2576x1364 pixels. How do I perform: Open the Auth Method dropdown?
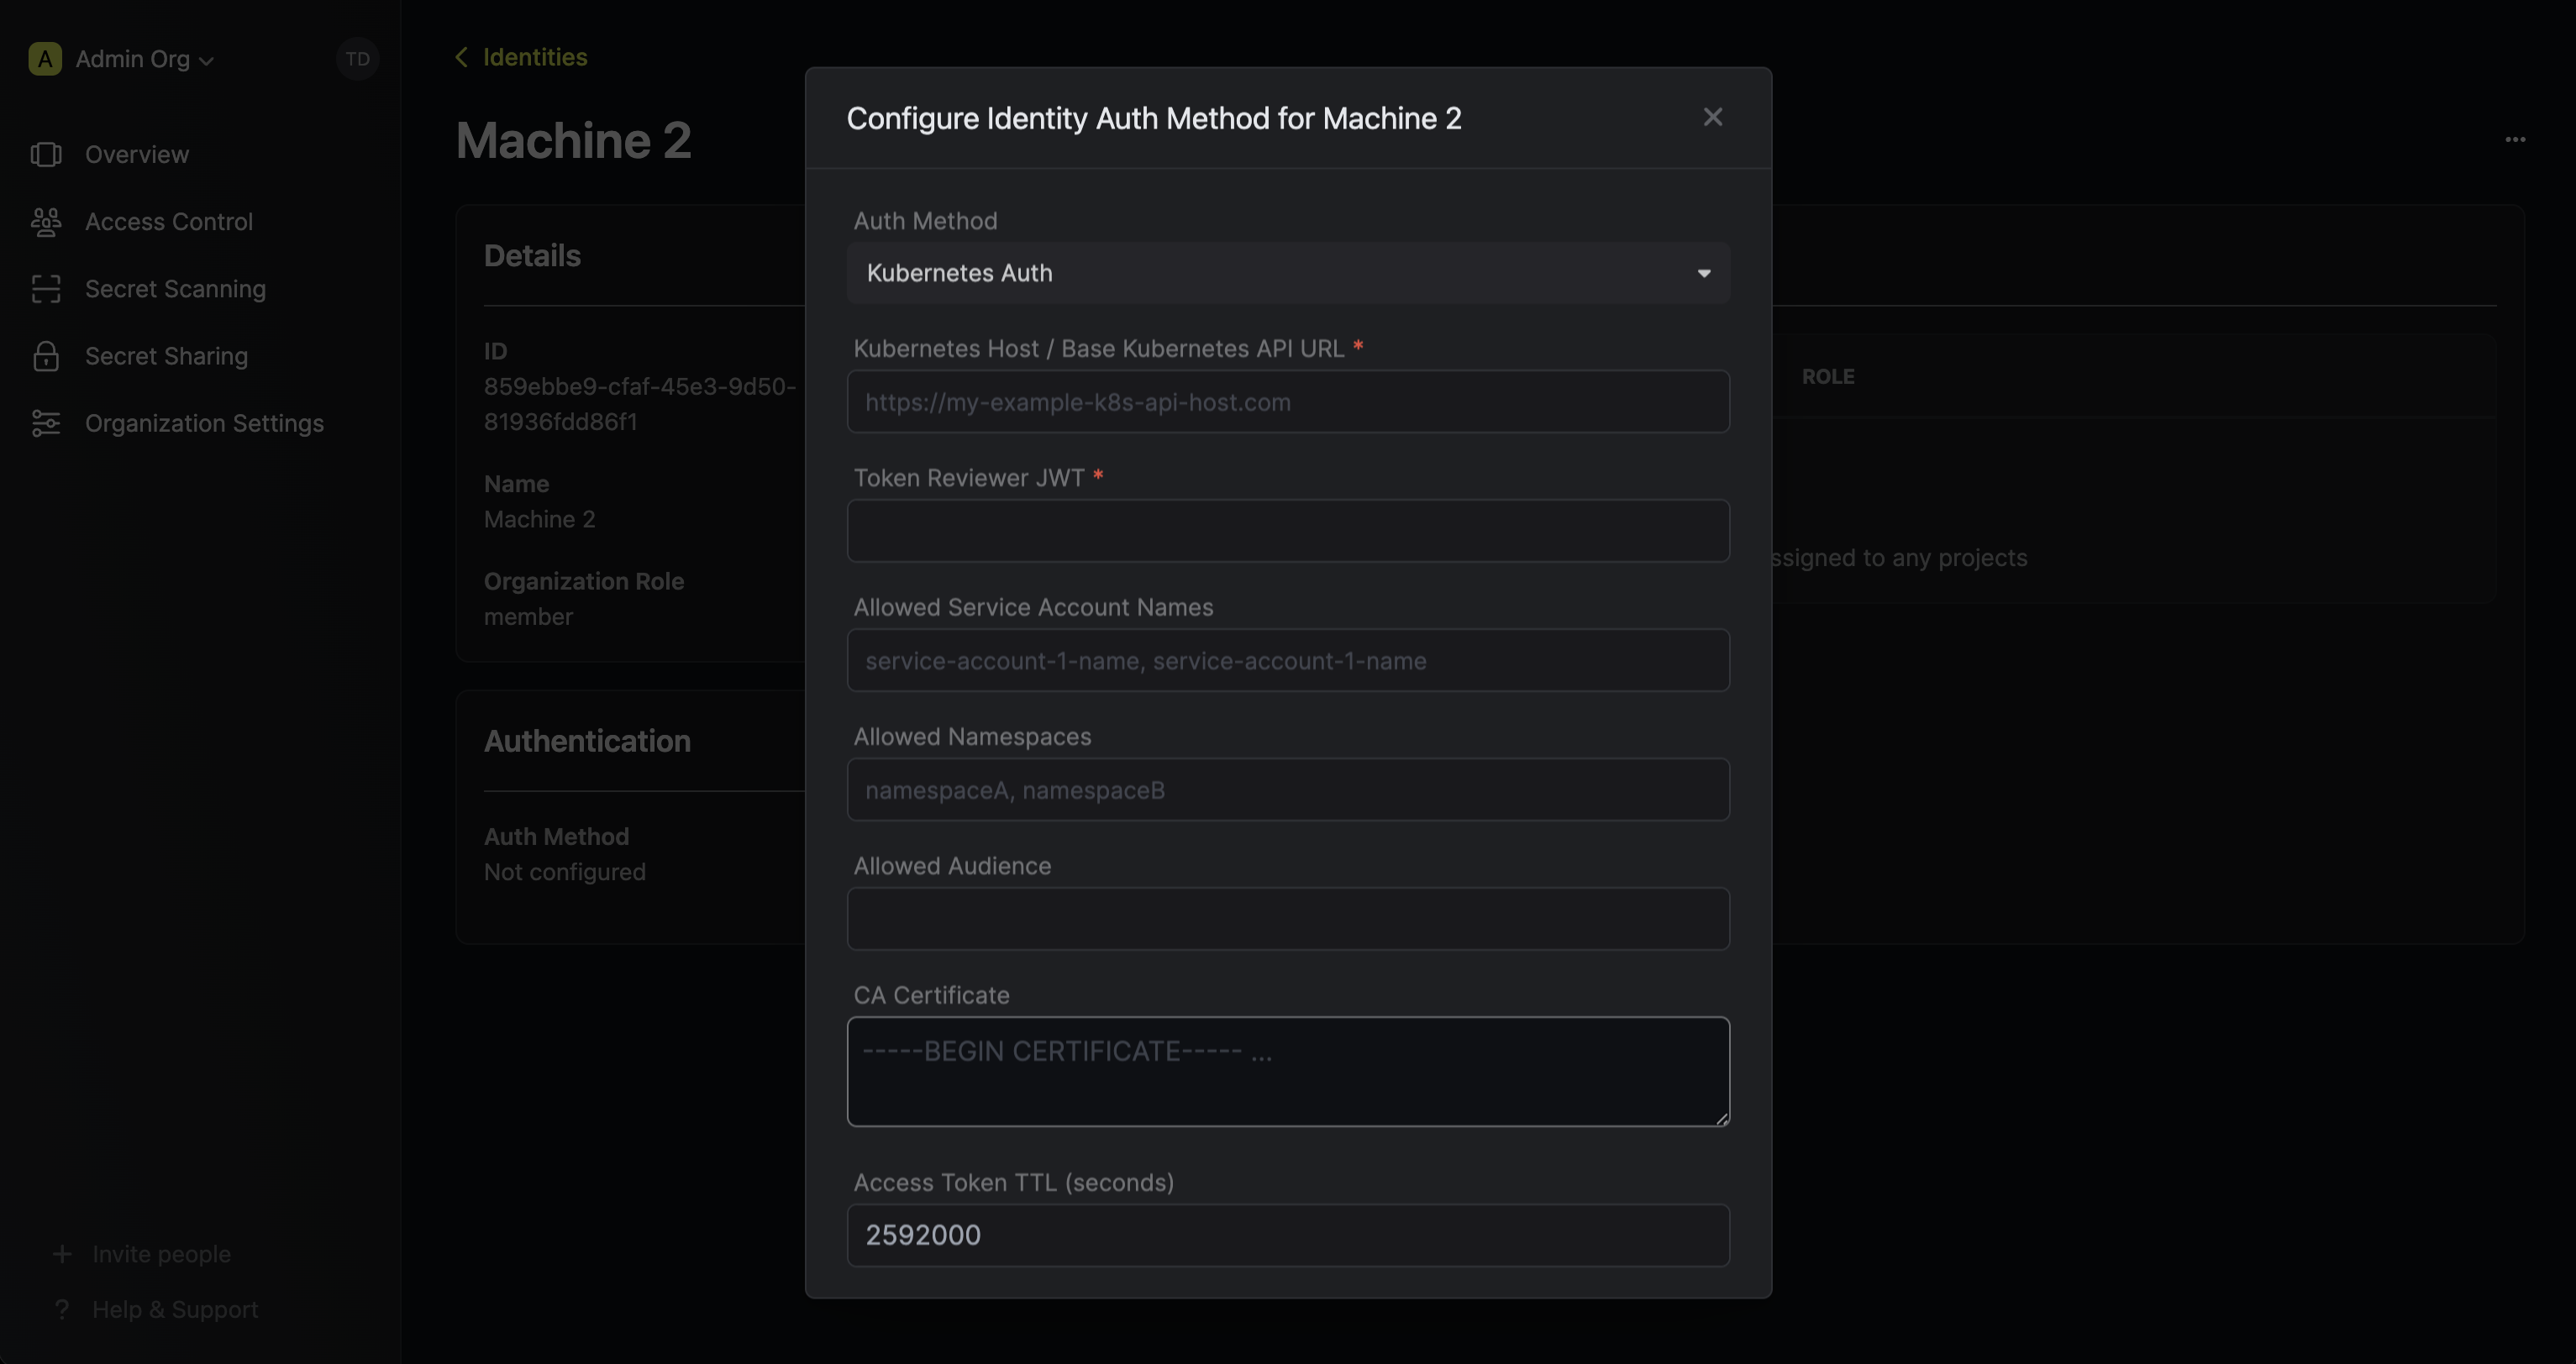(1287, 273)
